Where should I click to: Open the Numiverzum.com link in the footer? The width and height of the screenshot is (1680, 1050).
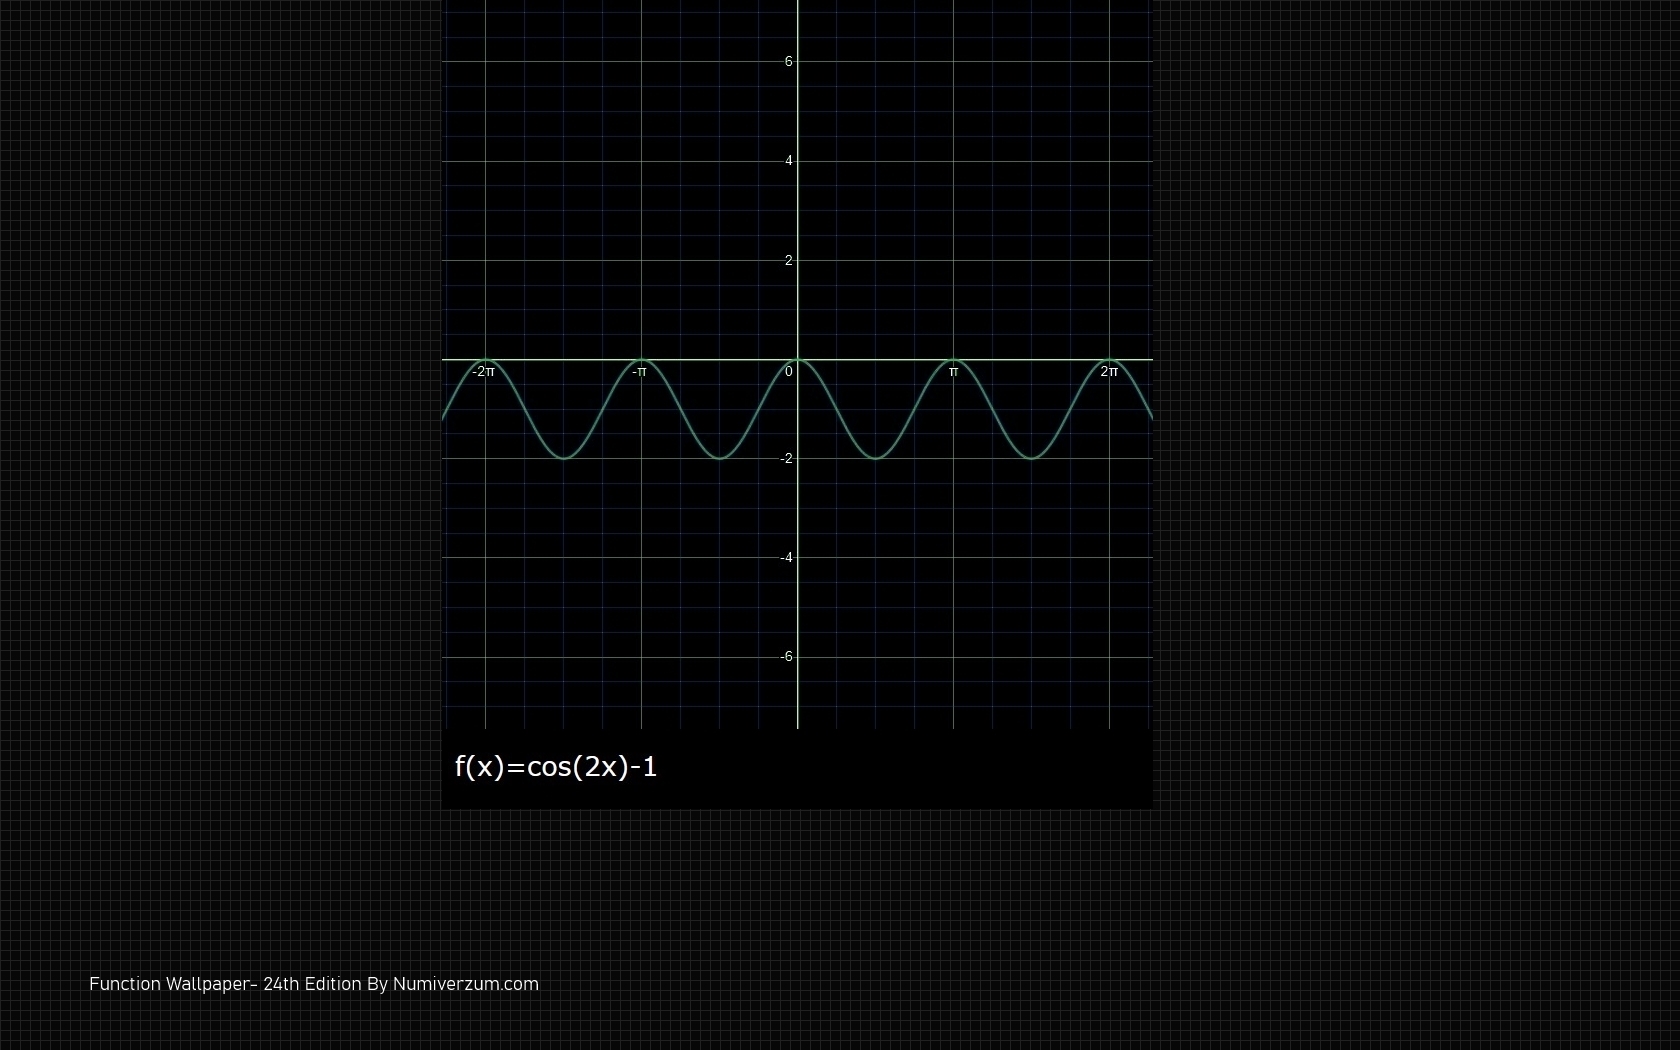point(465,984)
